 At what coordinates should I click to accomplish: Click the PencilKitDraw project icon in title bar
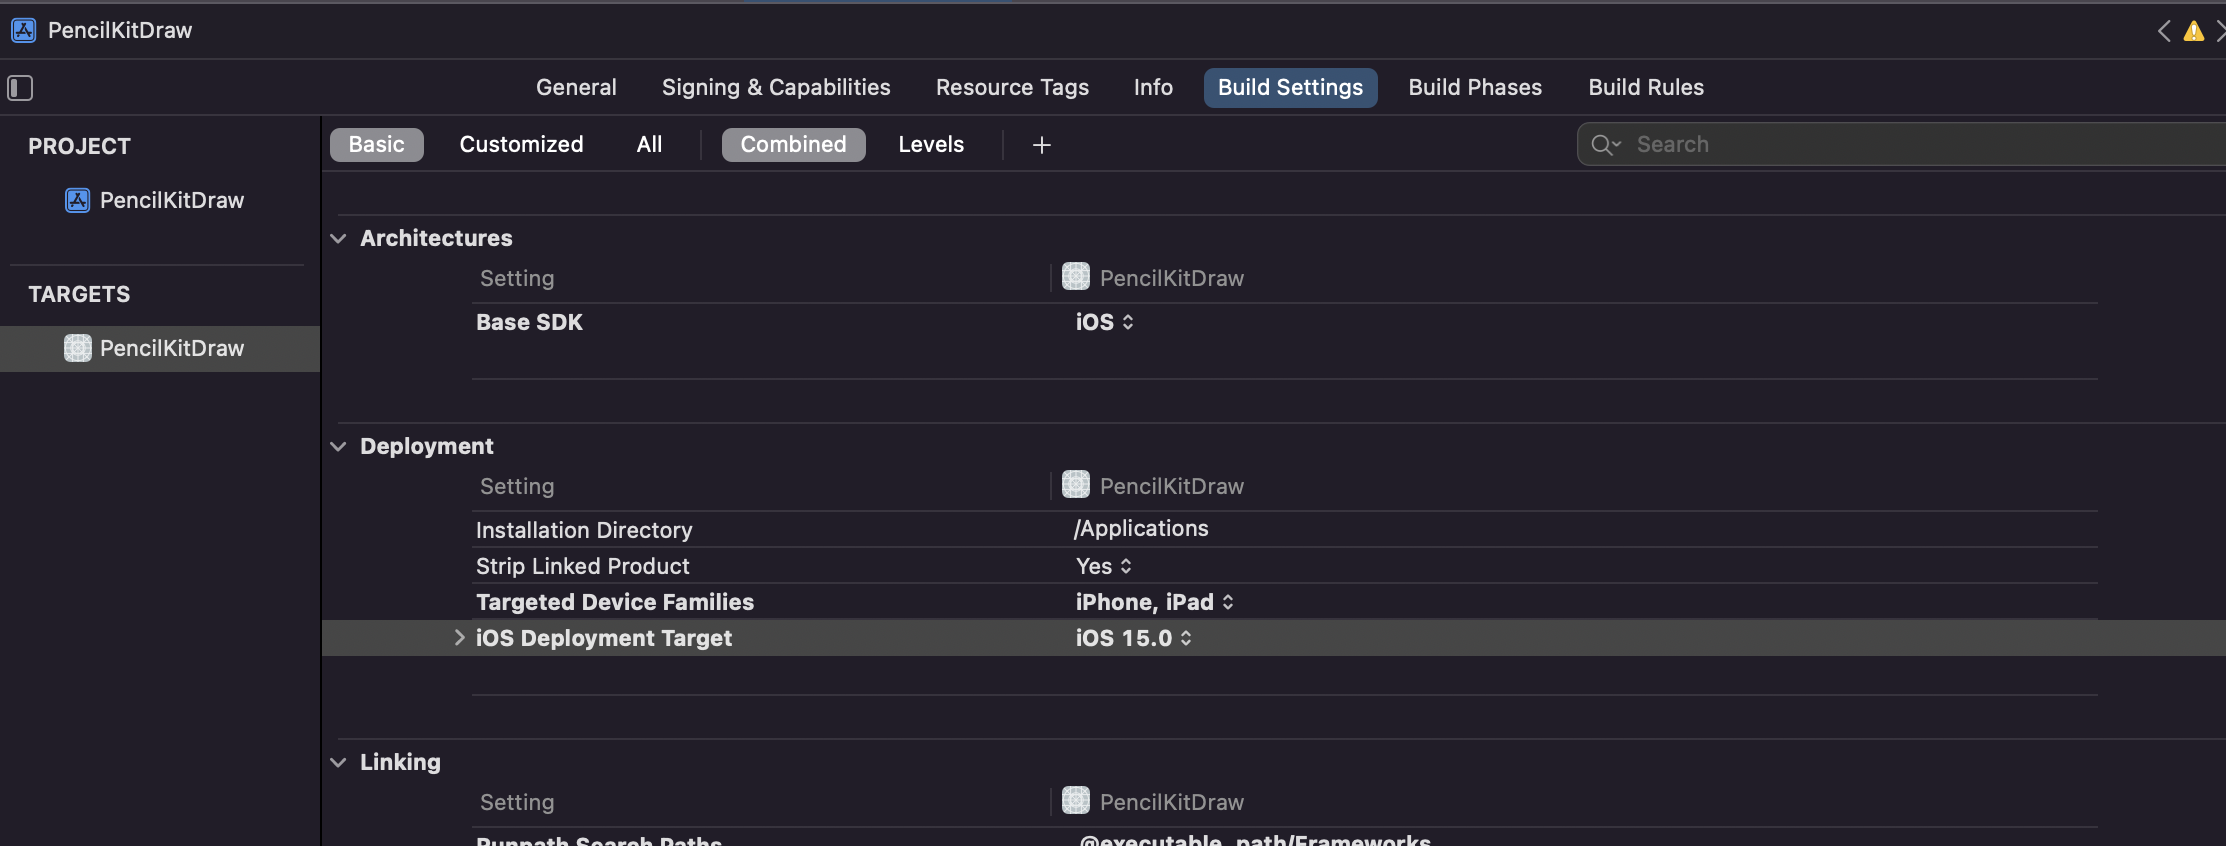pyautogui.click(x=24, y=30)
